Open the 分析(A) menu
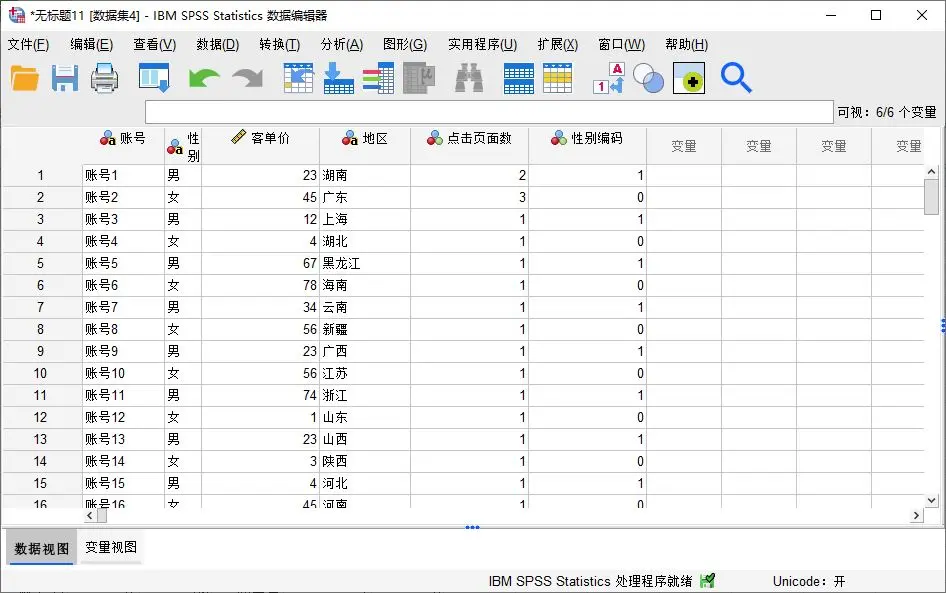 point(341,45)
